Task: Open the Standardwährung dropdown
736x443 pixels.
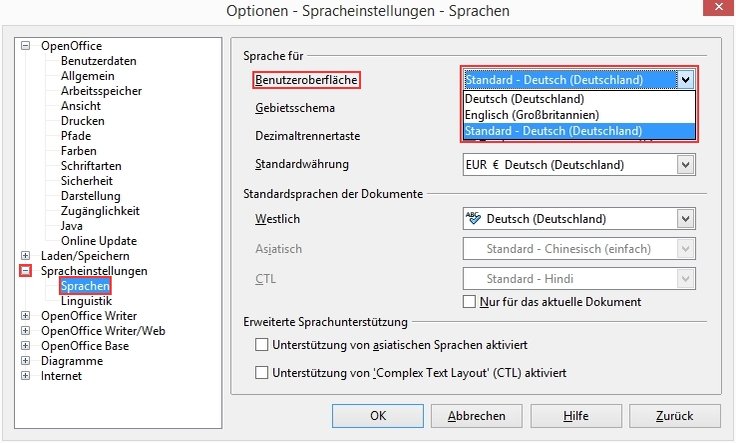Action: (x=685, y=165)
